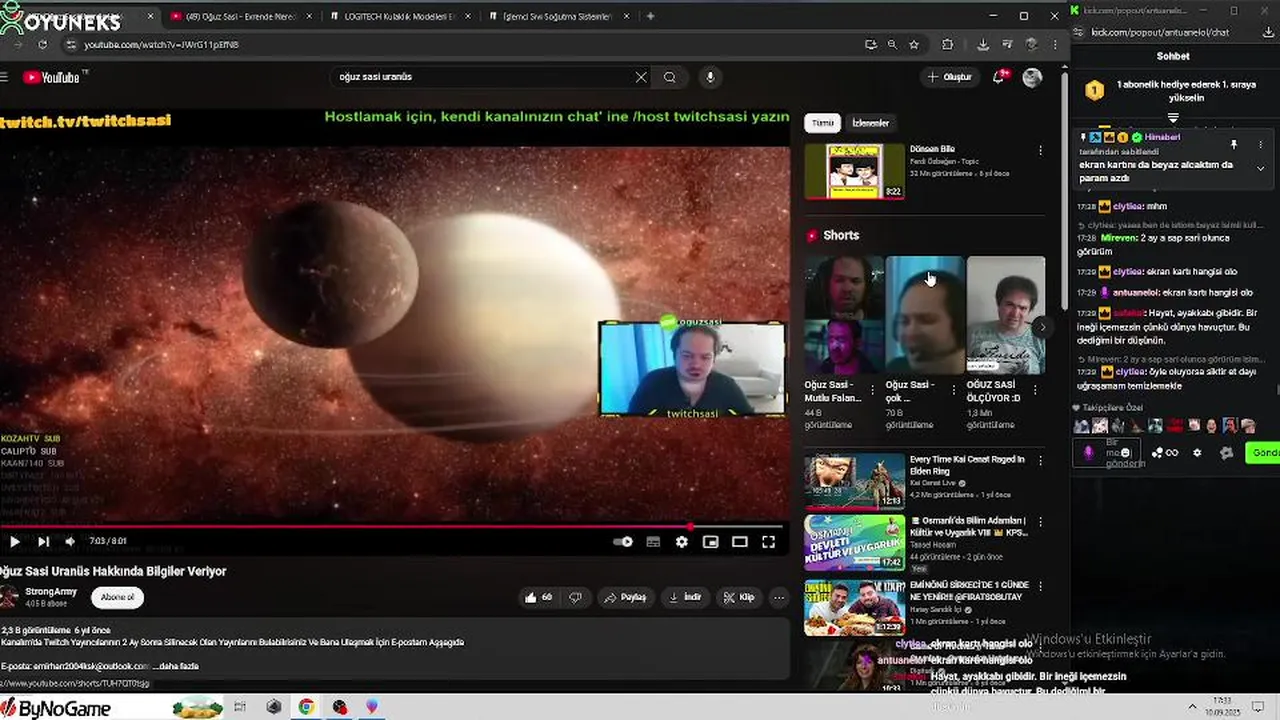Open a new browser tab
This screenshot has width=1280, height=720.
(650, 16)
